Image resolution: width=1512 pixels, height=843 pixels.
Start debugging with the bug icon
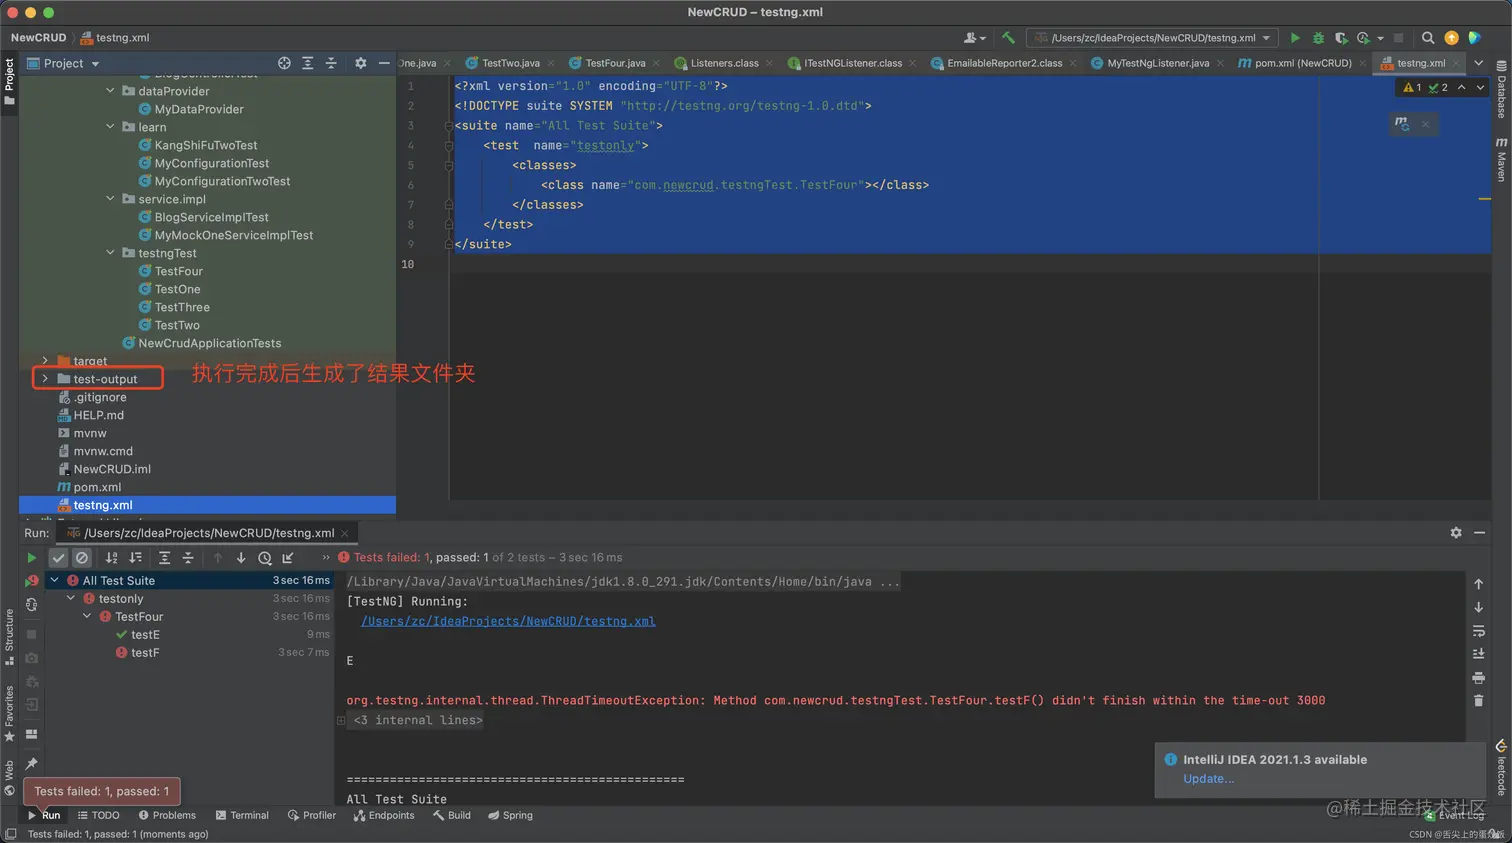[1318, 38]
